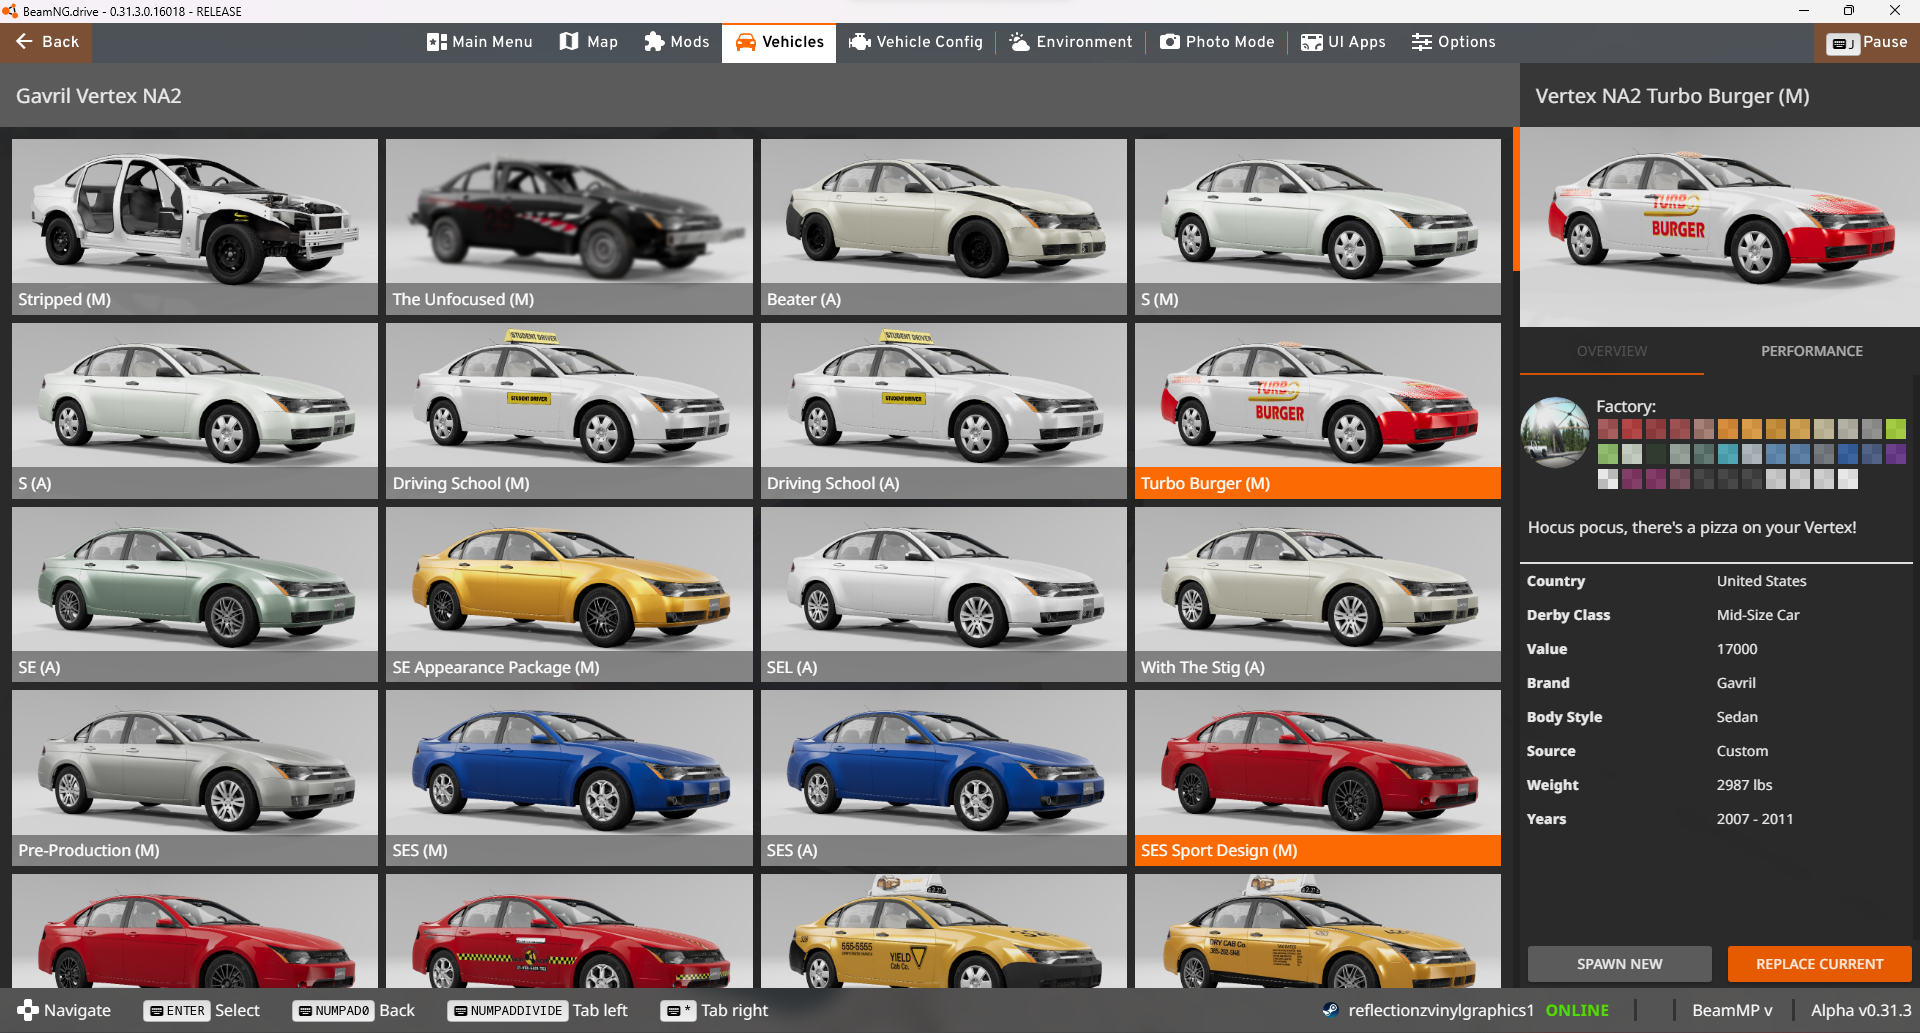Click the ONLINE status indicator

point(1577,1010)
